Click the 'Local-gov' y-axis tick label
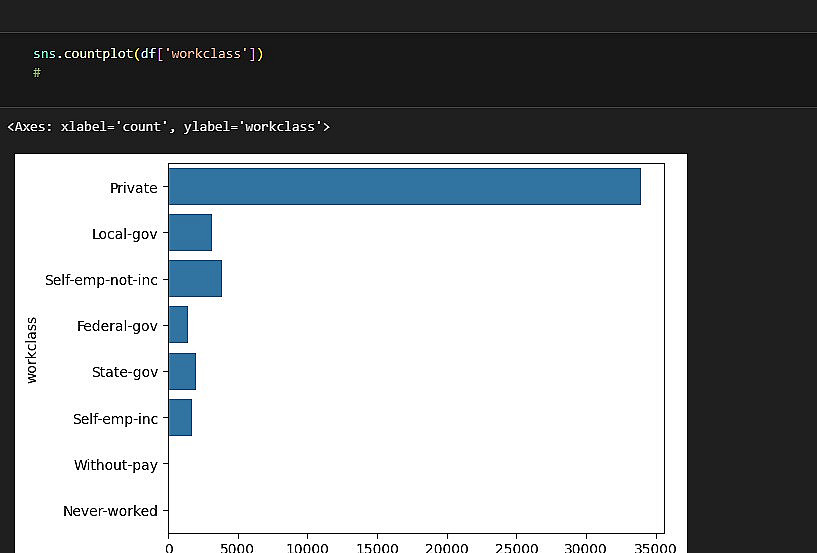 tap(124, 234)
